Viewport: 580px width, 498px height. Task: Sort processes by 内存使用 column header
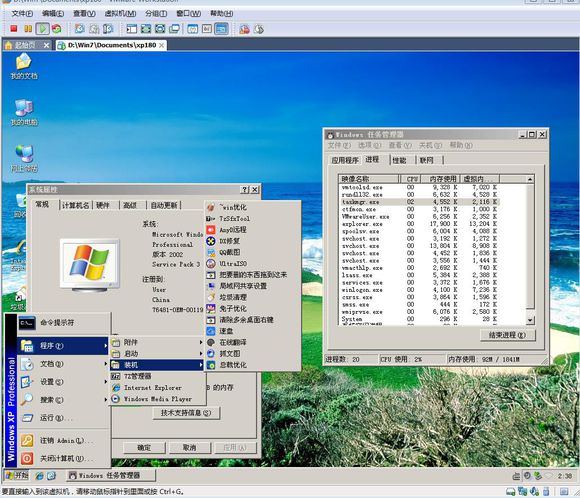coord(442,179)
